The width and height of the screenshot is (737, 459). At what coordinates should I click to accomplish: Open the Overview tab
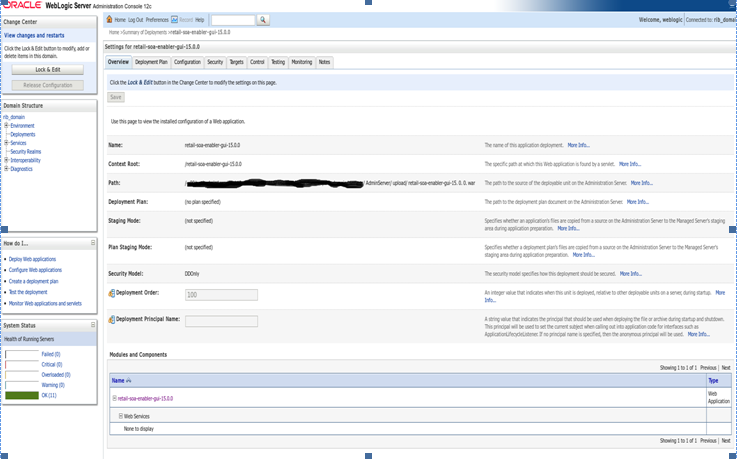(118, 62)
